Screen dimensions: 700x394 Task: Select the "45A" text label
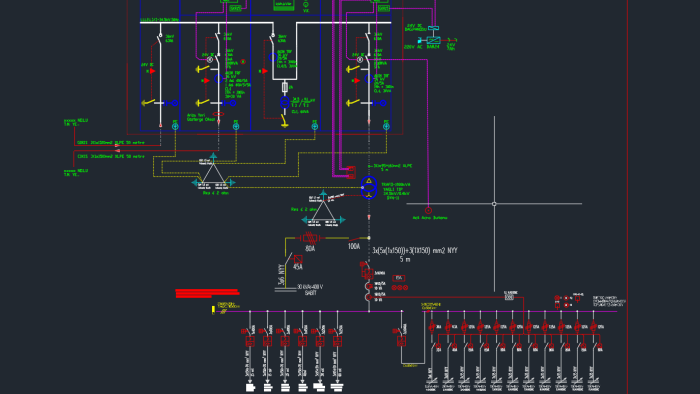pyautogui.click(x=298, y=267)
